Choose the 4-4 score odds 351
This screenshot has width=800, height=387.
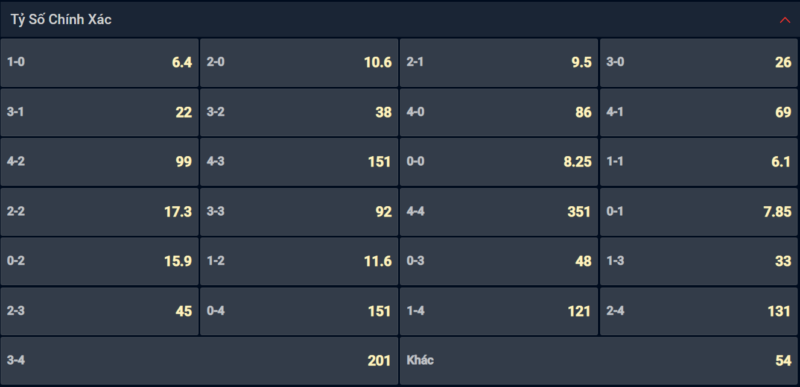[499, 212]
